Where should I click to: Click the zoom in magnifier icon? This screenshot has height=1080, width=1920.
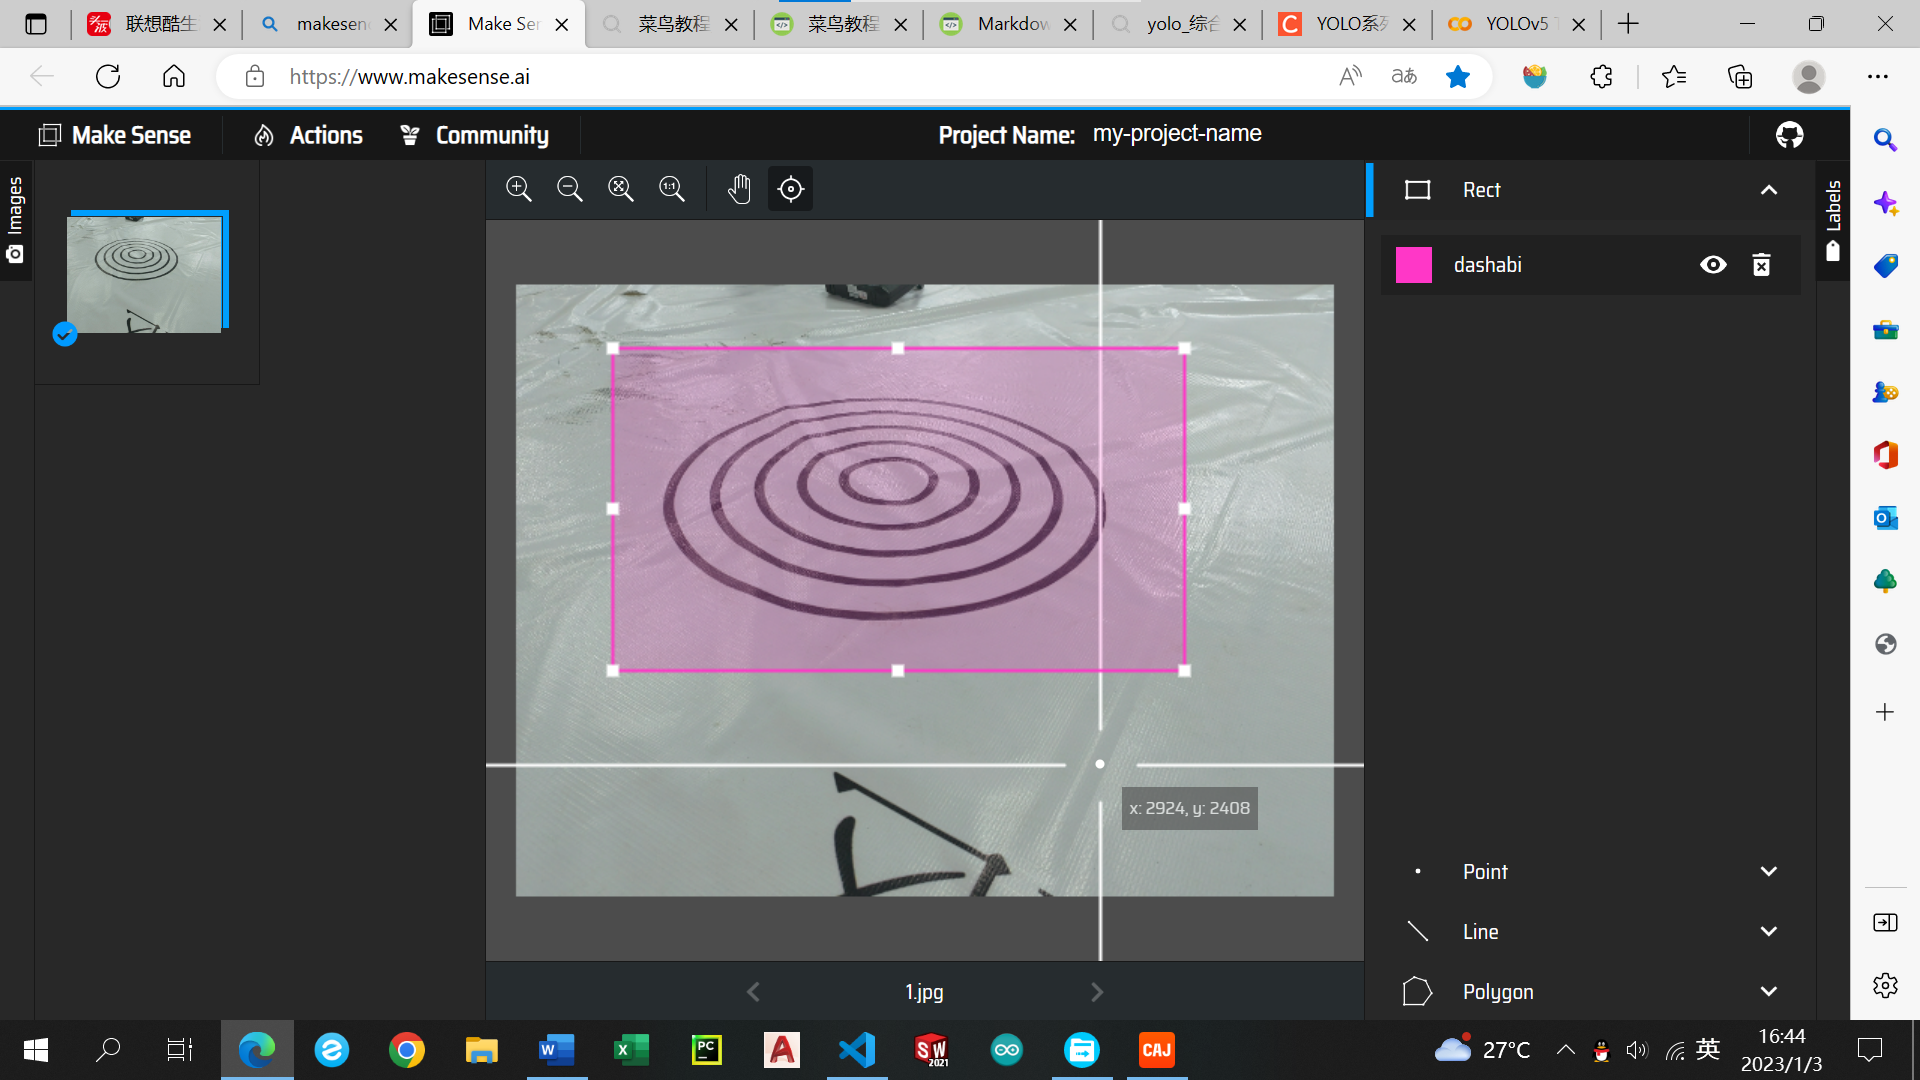point(518,189)
